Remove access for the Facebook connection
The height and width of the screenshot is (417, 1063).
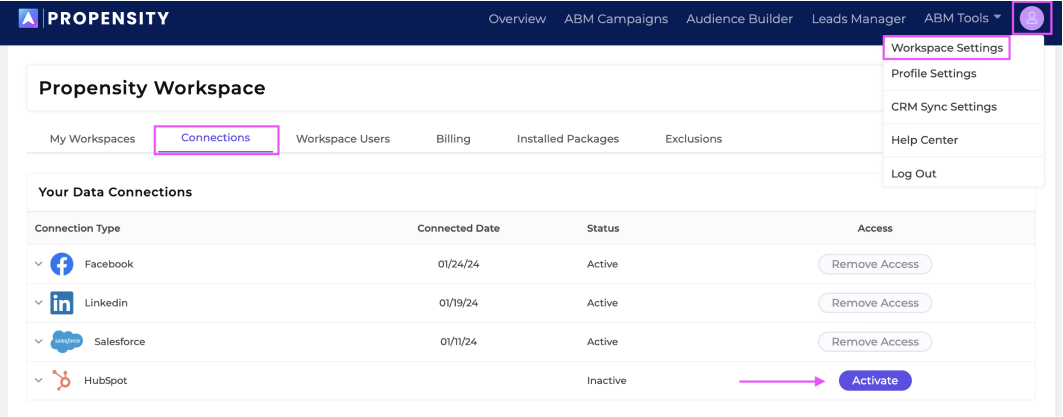pos(875,264)
